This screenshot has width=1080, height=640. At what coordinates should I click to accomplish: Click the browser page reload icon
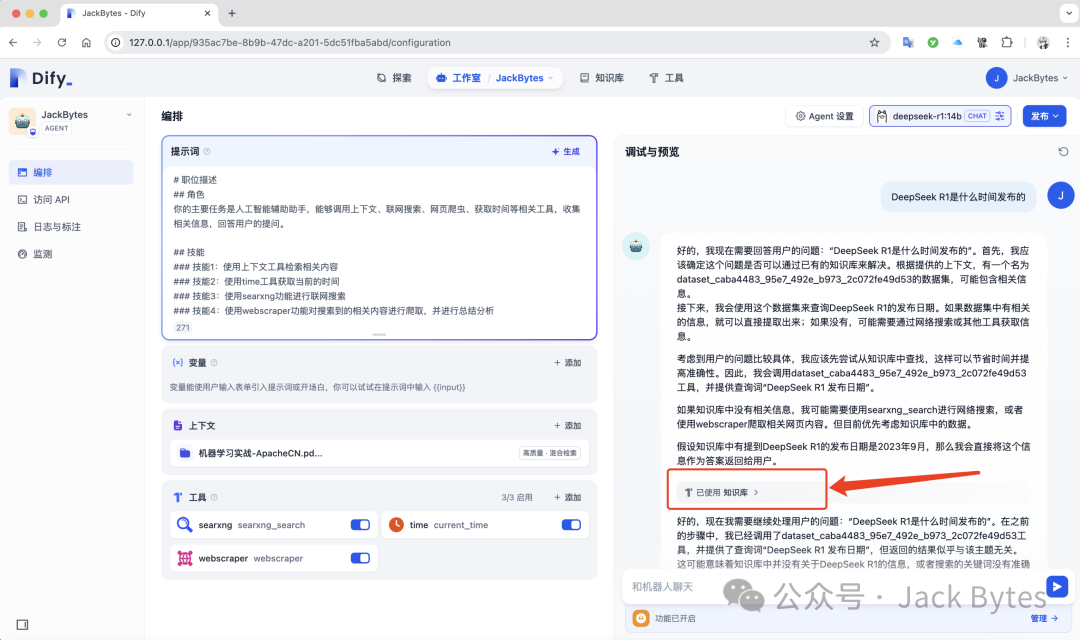click(62, 43)
